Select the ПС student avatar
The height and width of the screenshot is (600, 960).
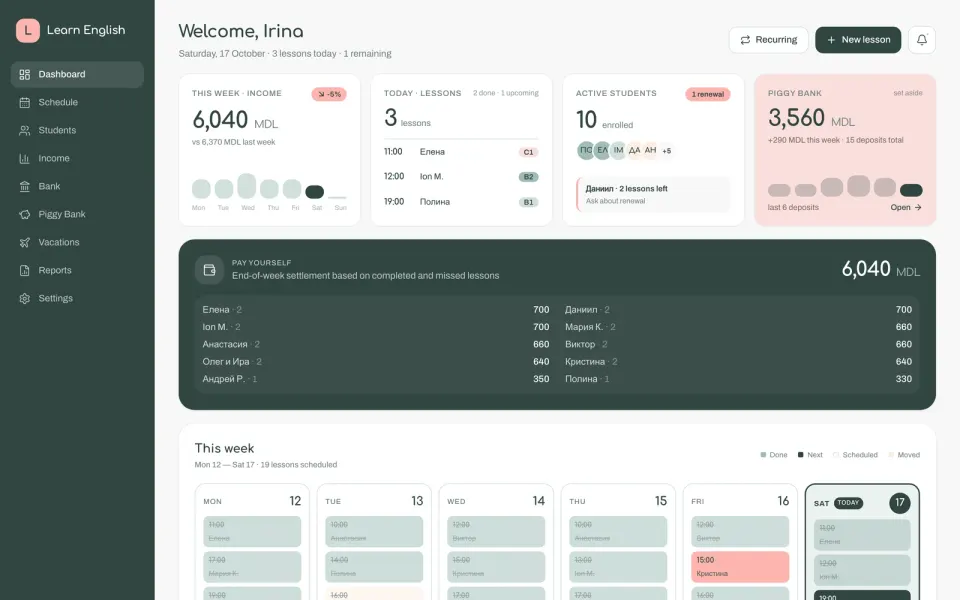[x=586, y=150]
